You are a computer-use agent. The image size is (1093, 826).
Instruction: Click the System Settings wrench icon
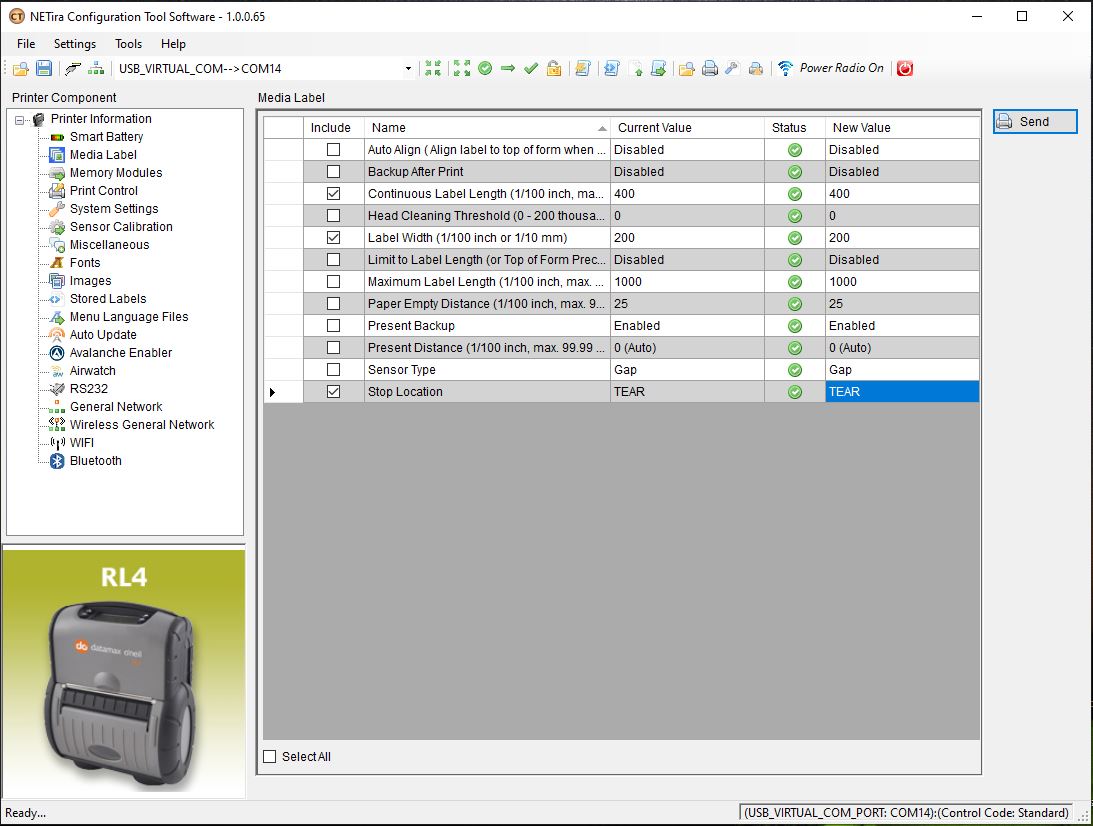pos(58,209)
